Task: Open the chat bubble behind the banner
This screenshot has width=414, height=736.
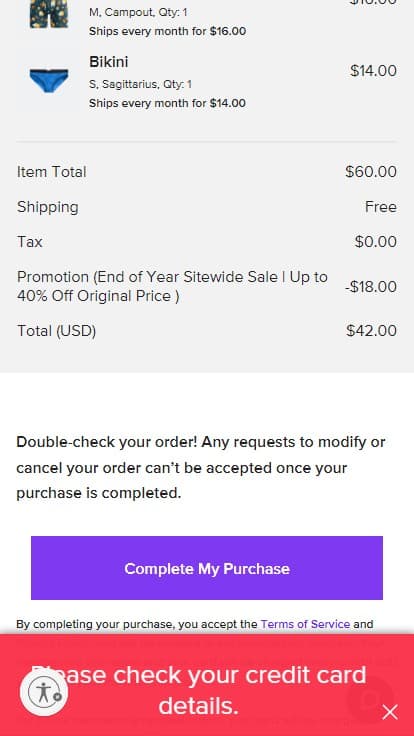Action: pos(370,699)
